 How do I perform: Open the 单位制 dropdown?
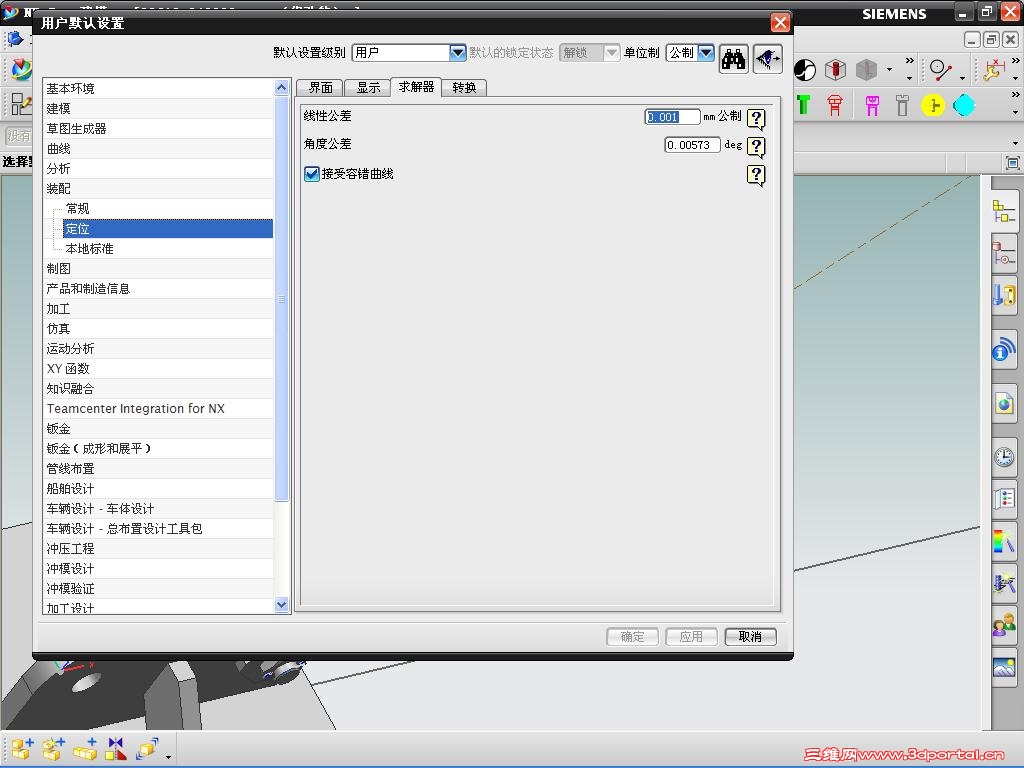[x=706, y=53]
